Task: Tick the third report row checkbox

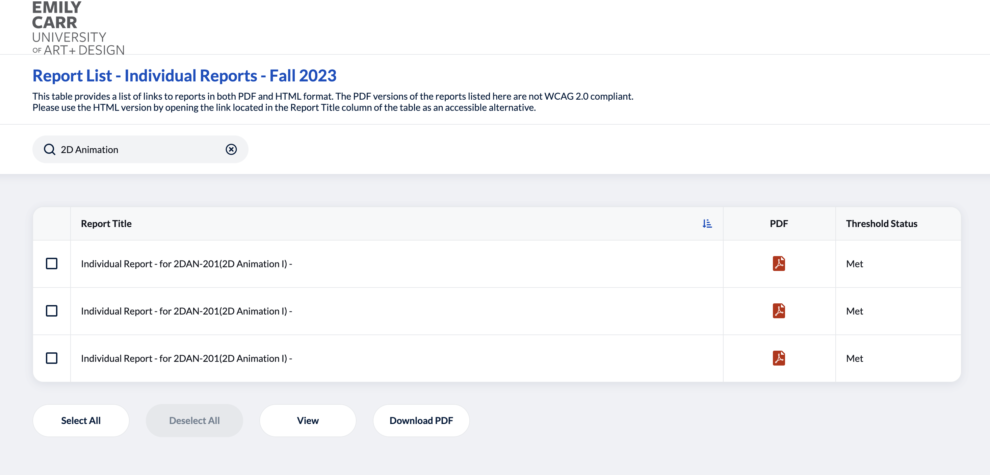Action: click(x=52, y=358)
